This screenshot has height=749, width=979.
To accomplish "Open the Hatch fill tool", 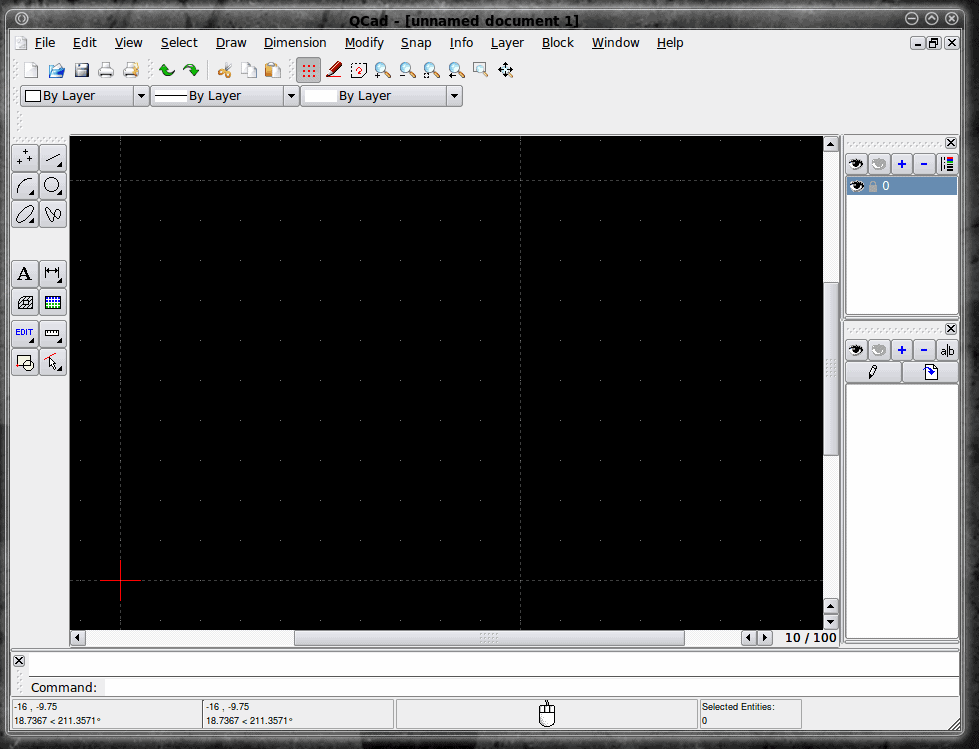I will [x=25, y=303].
